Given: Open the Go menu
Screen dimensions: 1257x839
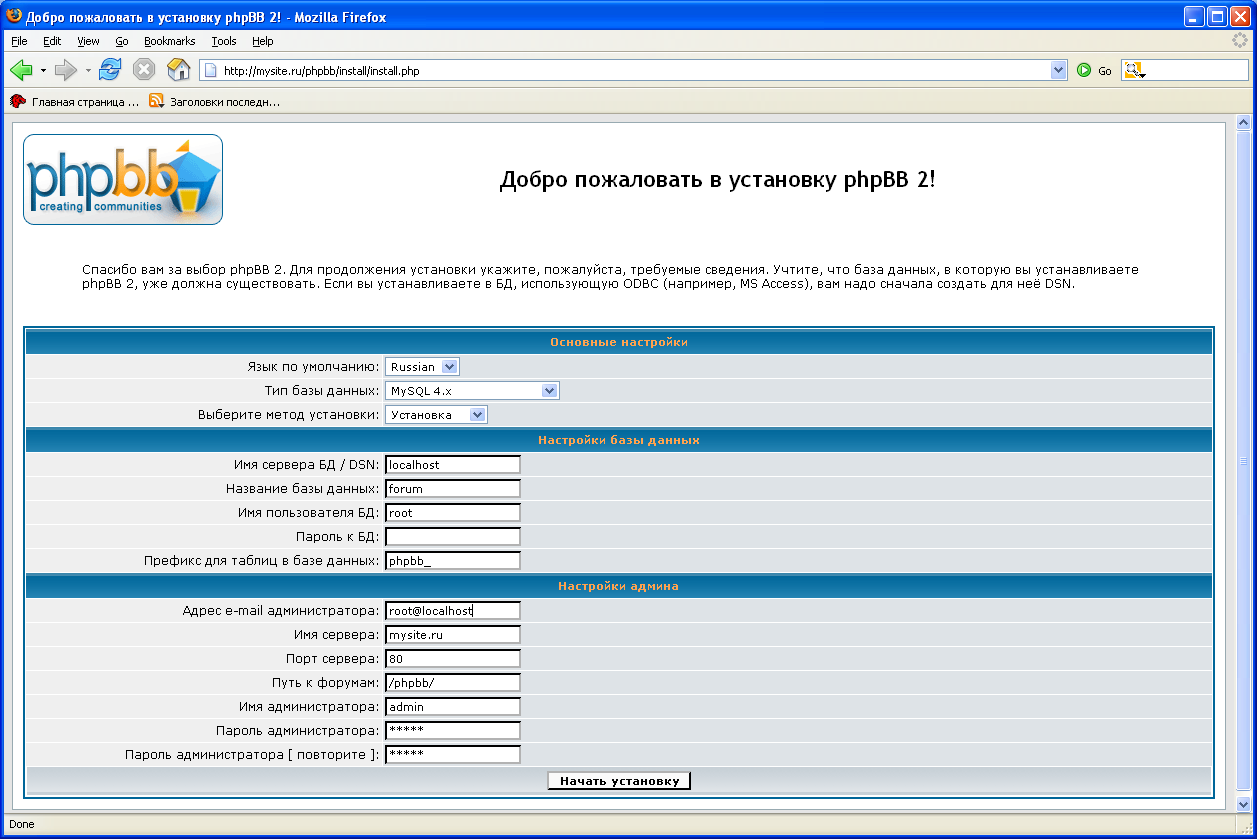Looking at the screenshot, I should tap(122, 41).
